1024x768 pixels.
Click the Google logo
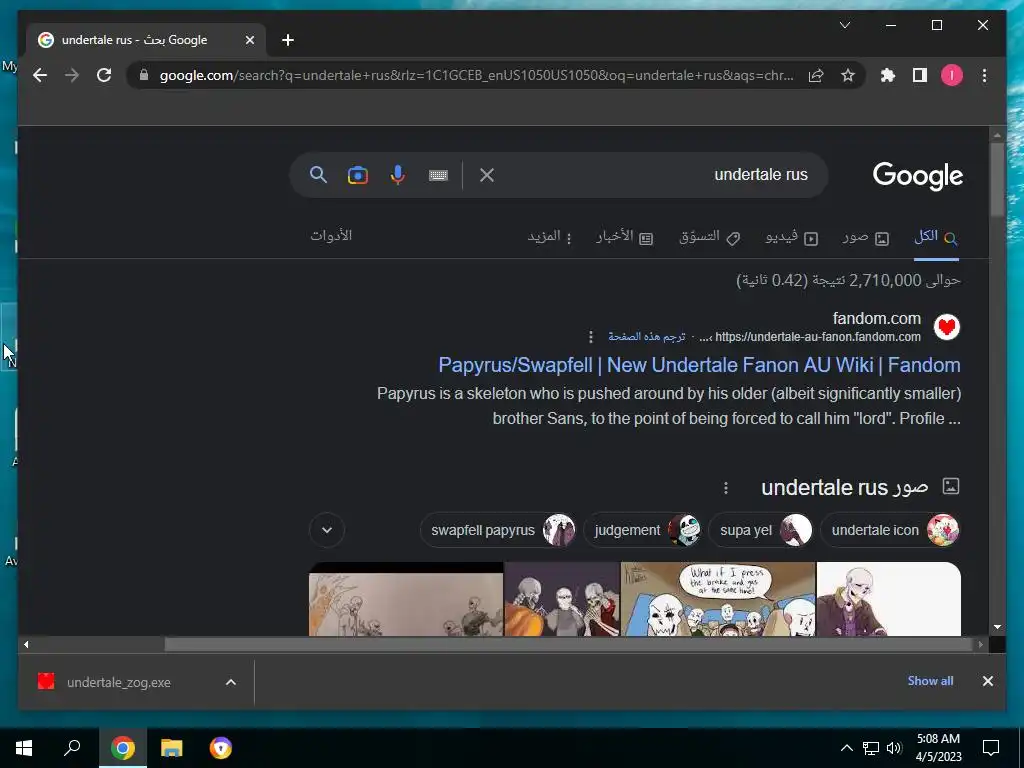tap(918, 176)
